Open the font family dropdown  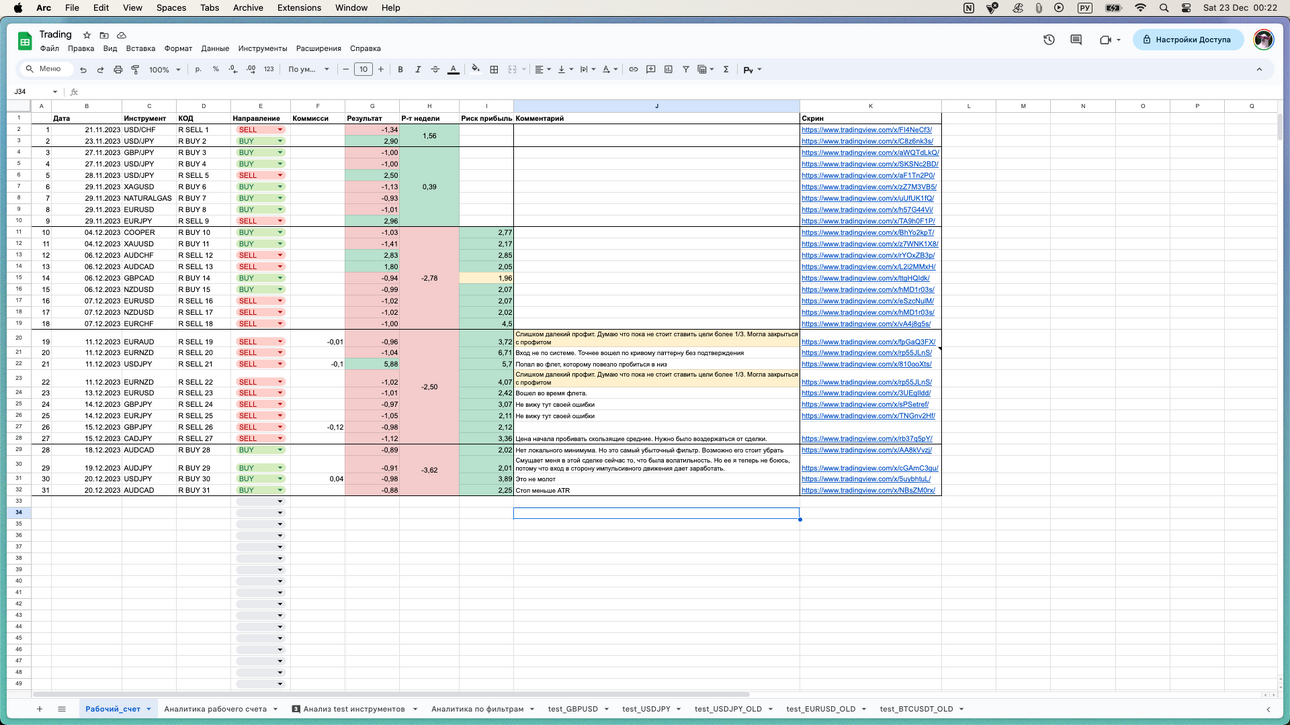[308, 70]
